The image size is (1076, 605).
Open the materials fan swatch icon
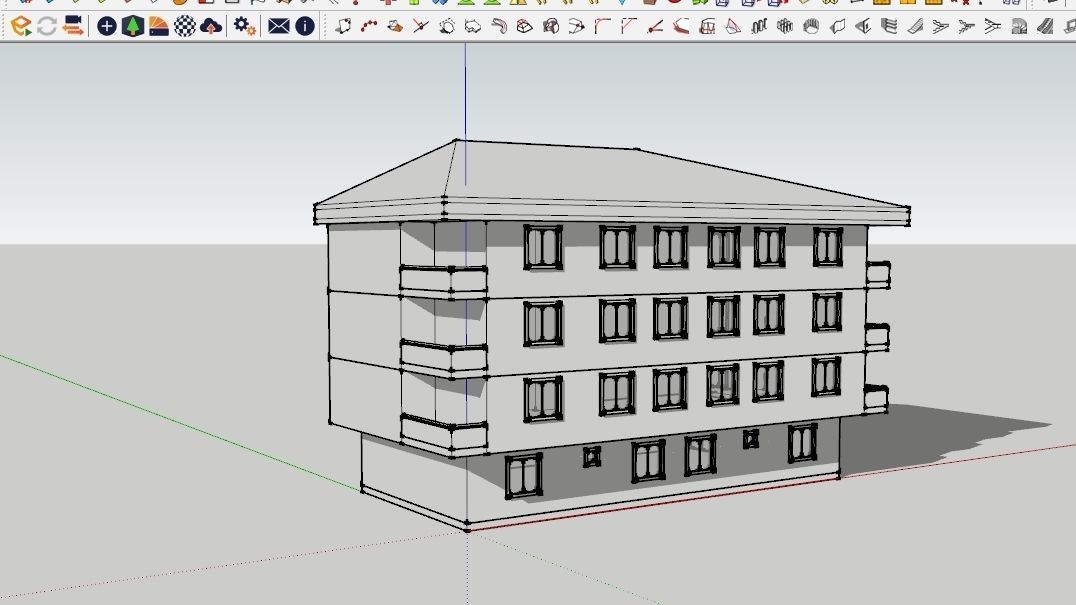tap(159, 26)
